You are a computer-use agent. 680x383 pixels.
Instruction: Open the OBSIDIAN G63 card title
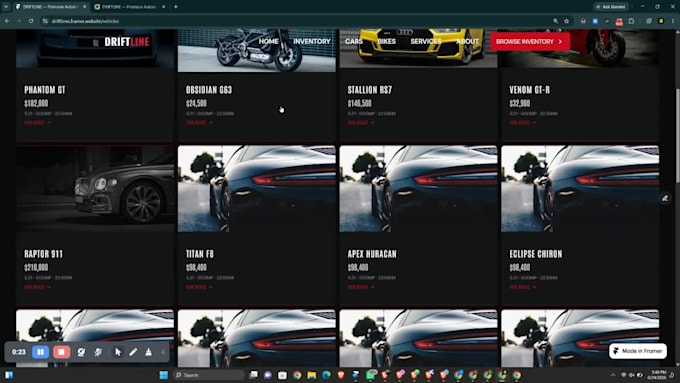209,90
